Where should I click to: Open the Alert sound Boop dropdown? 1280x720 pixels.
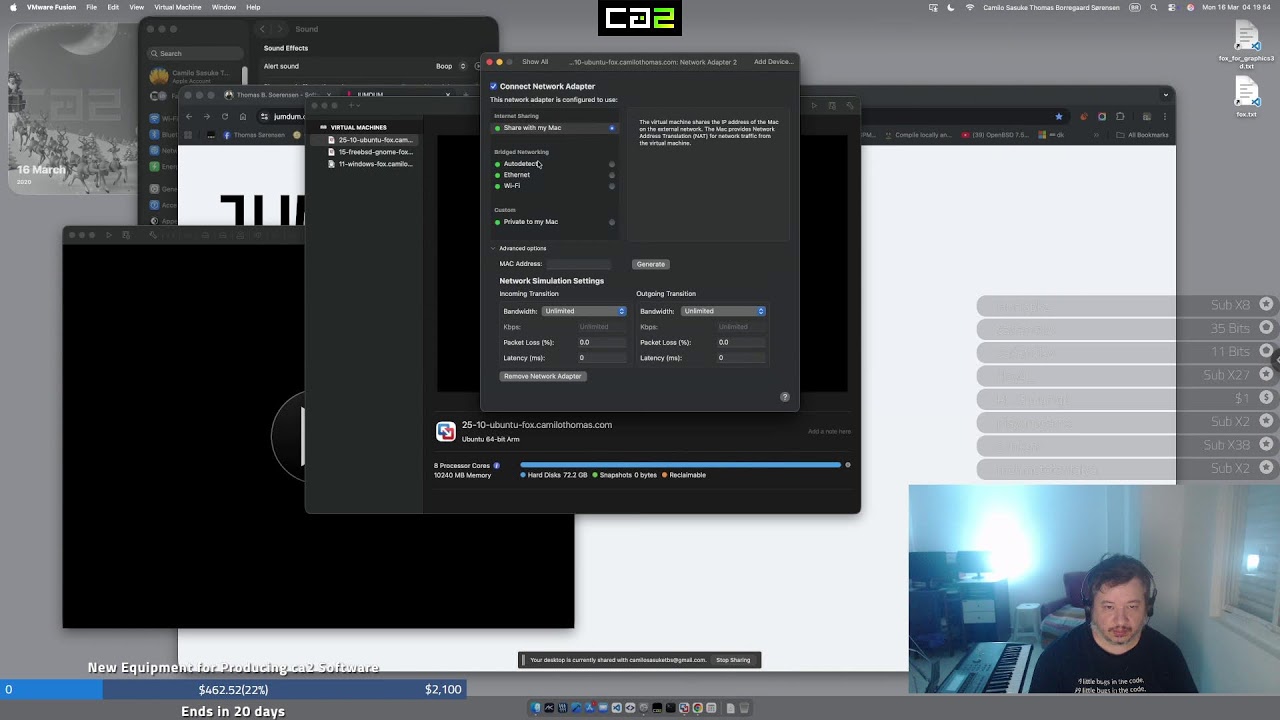[x=452, y=66]
